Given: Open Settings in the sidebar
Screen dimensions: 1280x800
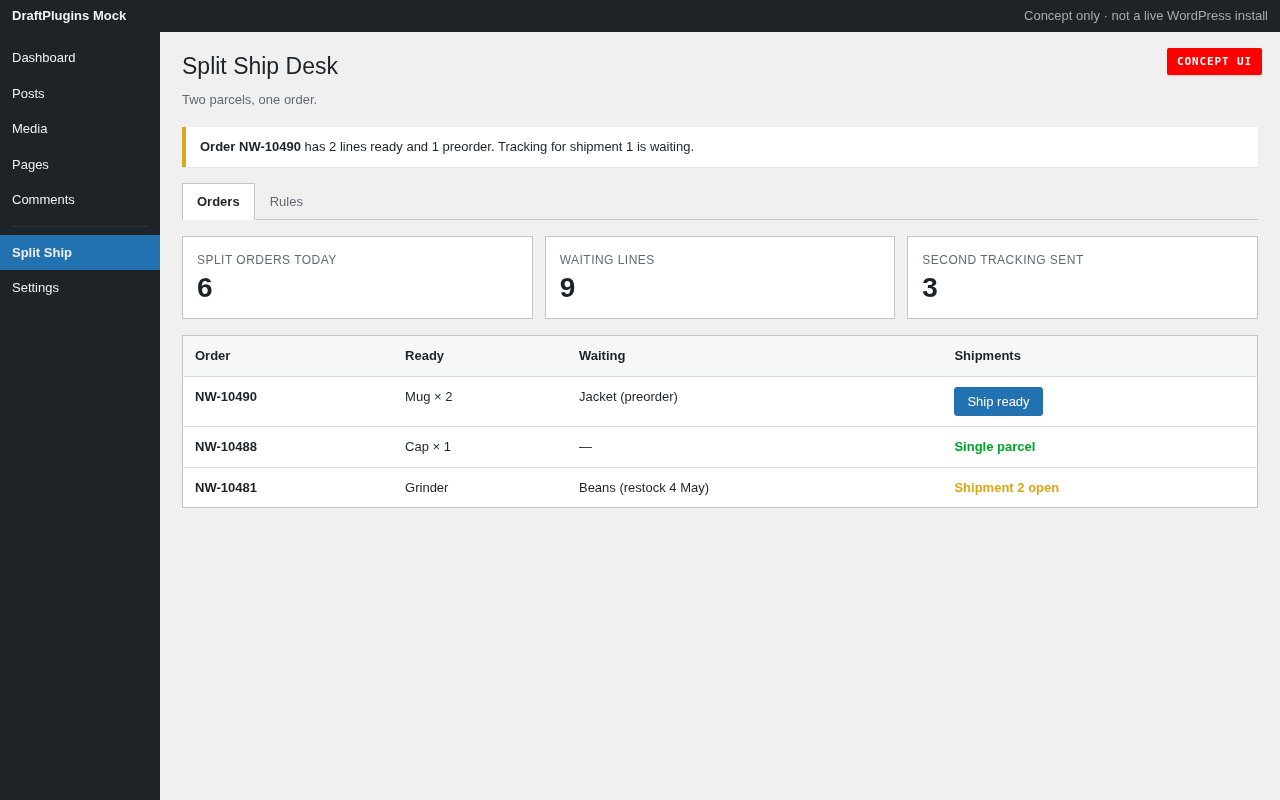Looking at the screenshot, I should pos(80,288).
